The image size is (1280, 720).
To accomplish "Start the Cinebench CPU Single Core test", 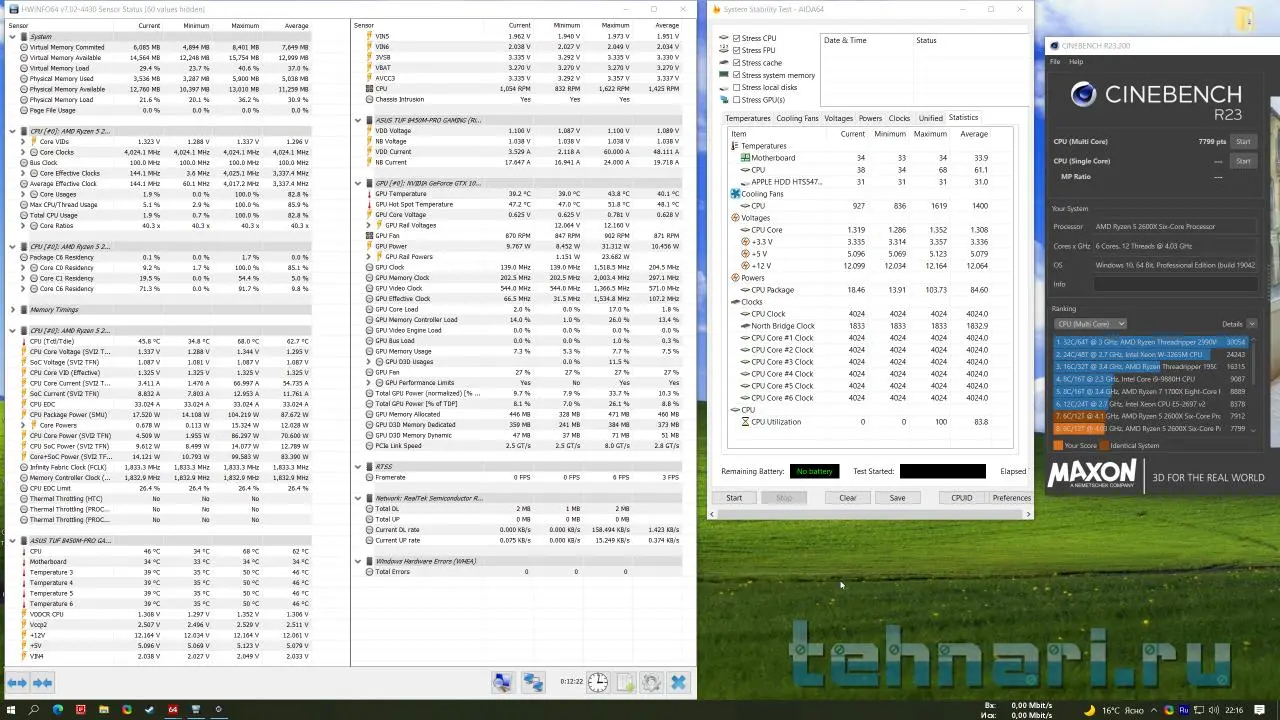I will click(1243, 161).
